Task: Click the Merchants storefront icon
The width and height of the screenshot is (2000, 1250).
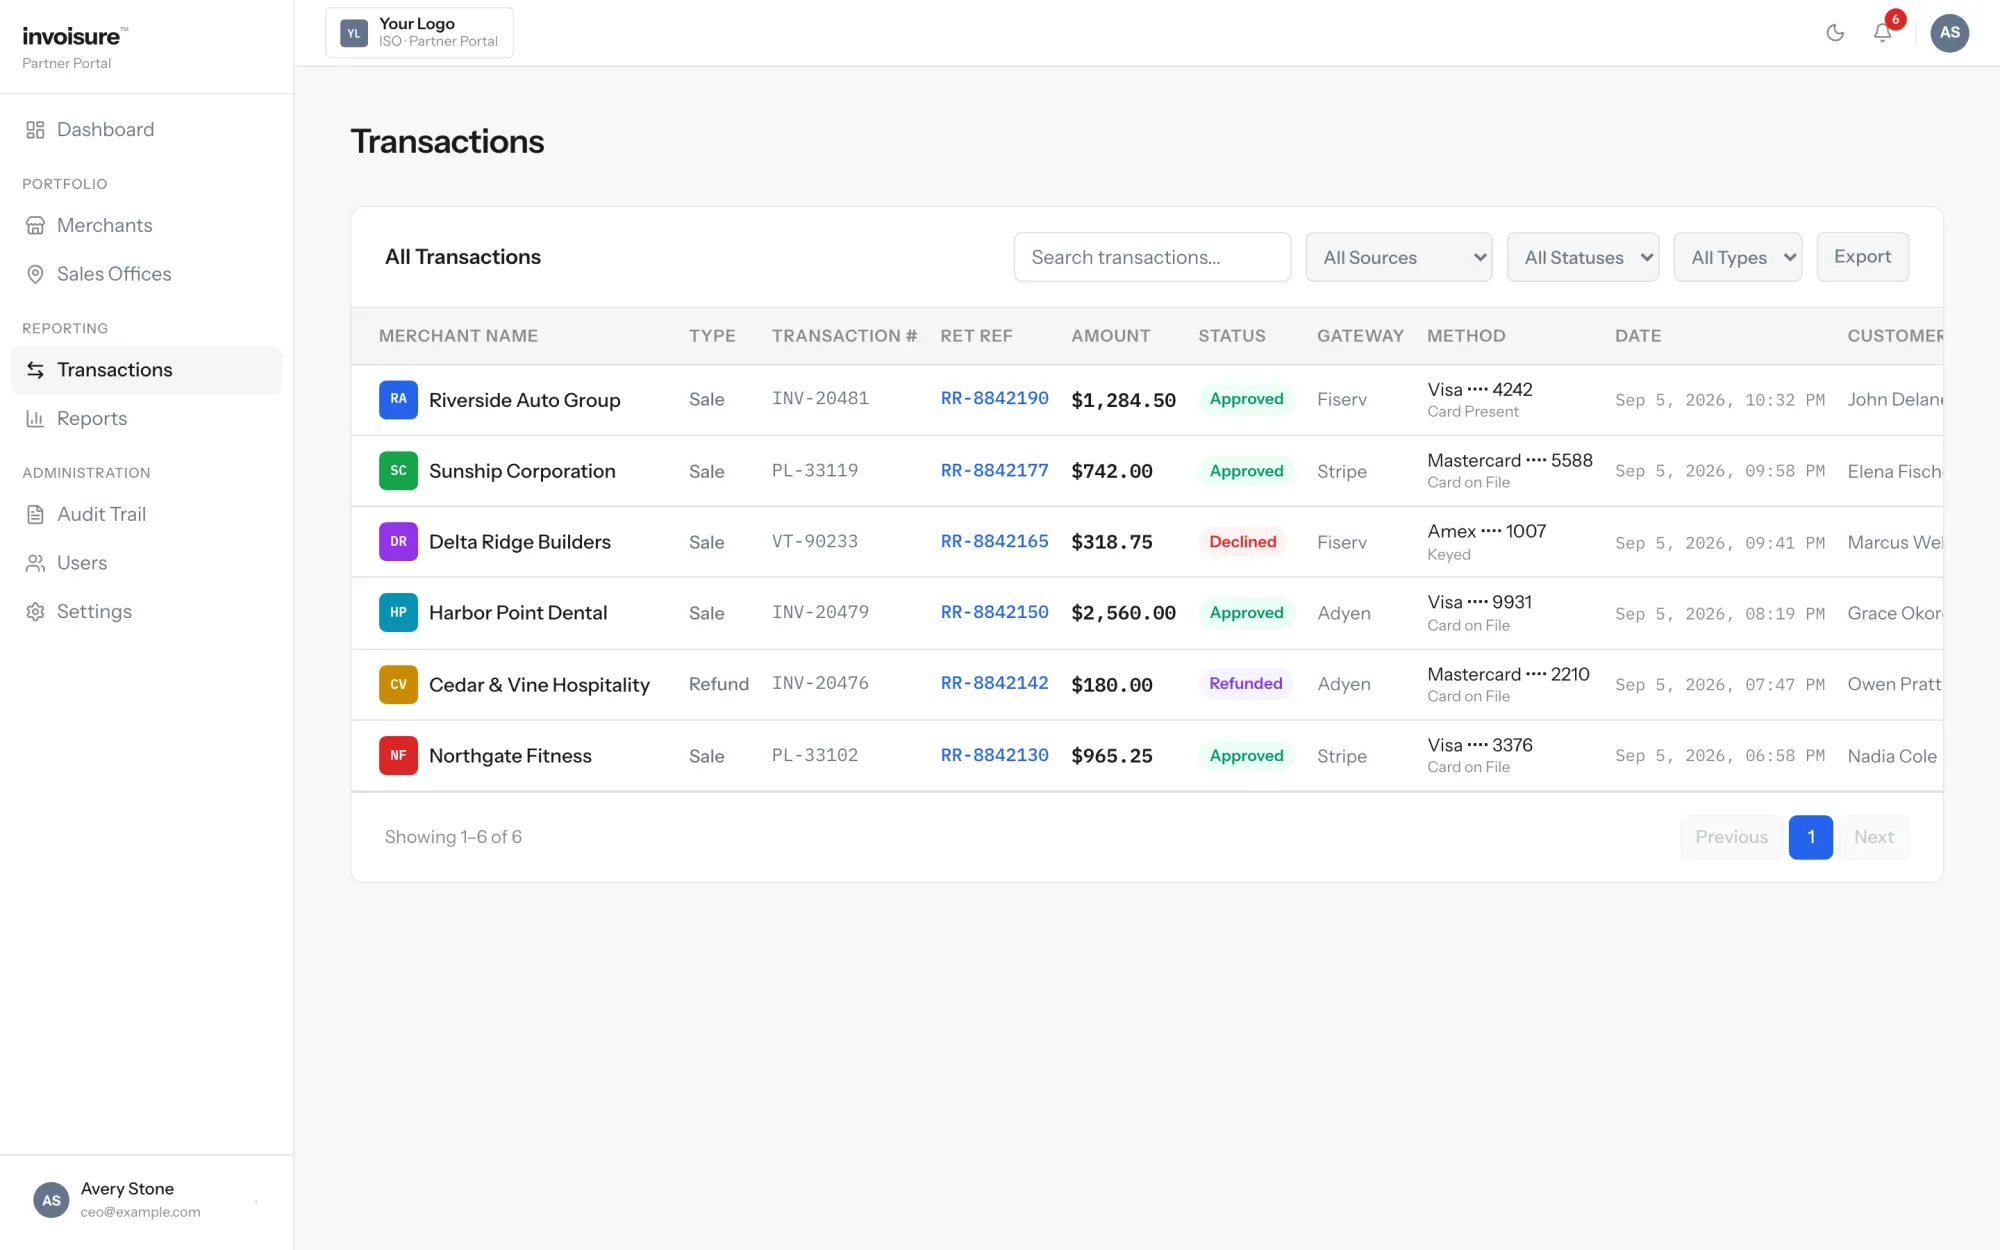Action: point(35,226)
